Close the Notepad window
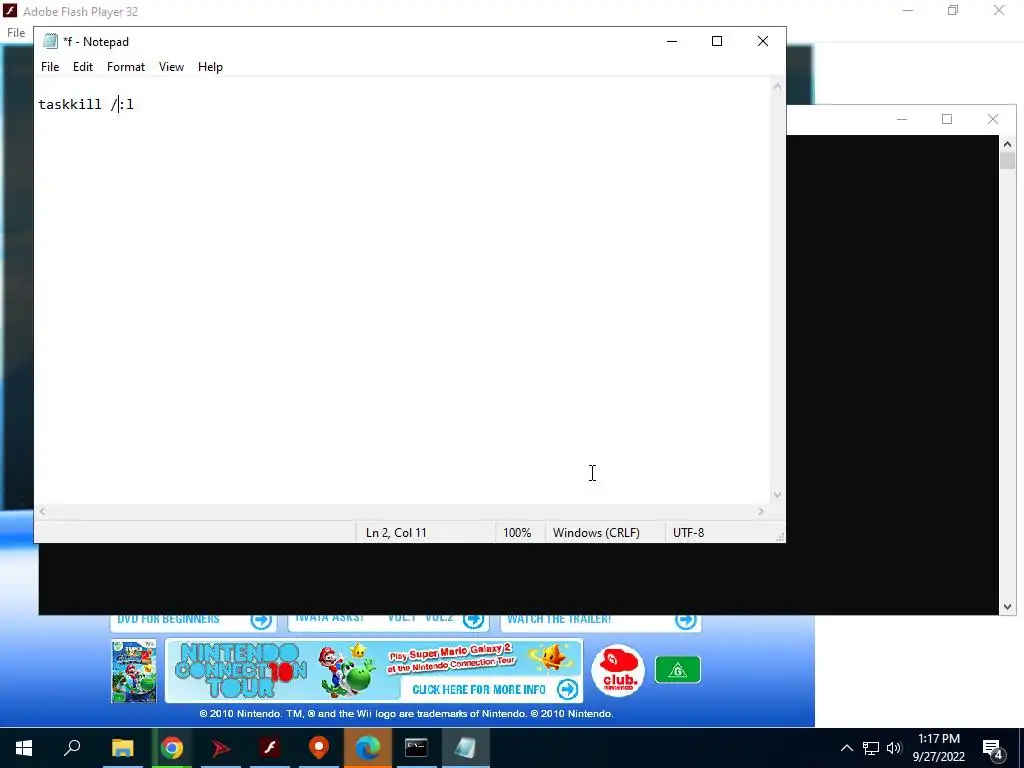Image resolution: width=1024 pixels, height=768 pixels. 763,41
